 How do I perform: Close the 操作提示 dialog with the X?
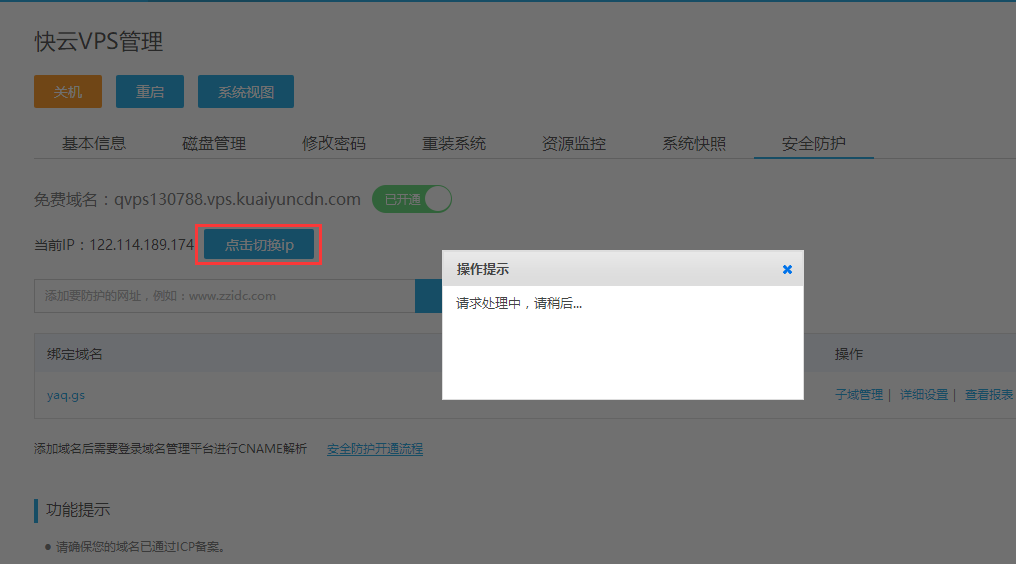coord(787,269)
